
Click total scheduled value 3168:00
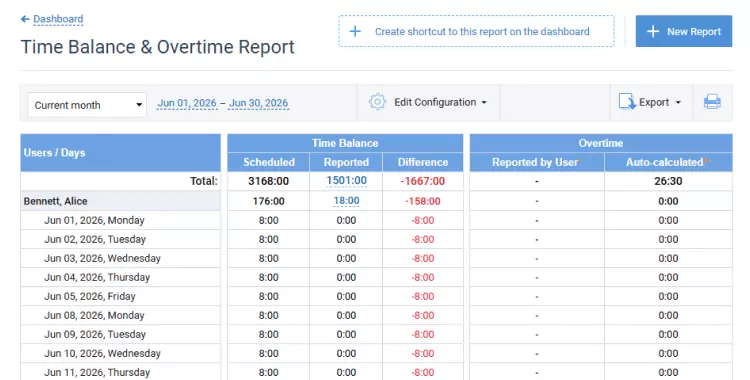[x=269, y=181]
